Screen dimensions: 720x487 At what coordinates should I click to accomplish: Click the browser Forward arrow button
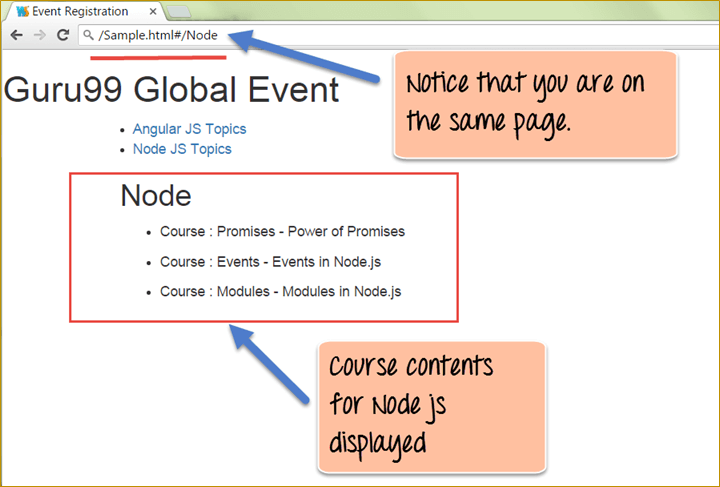point(39,34)
